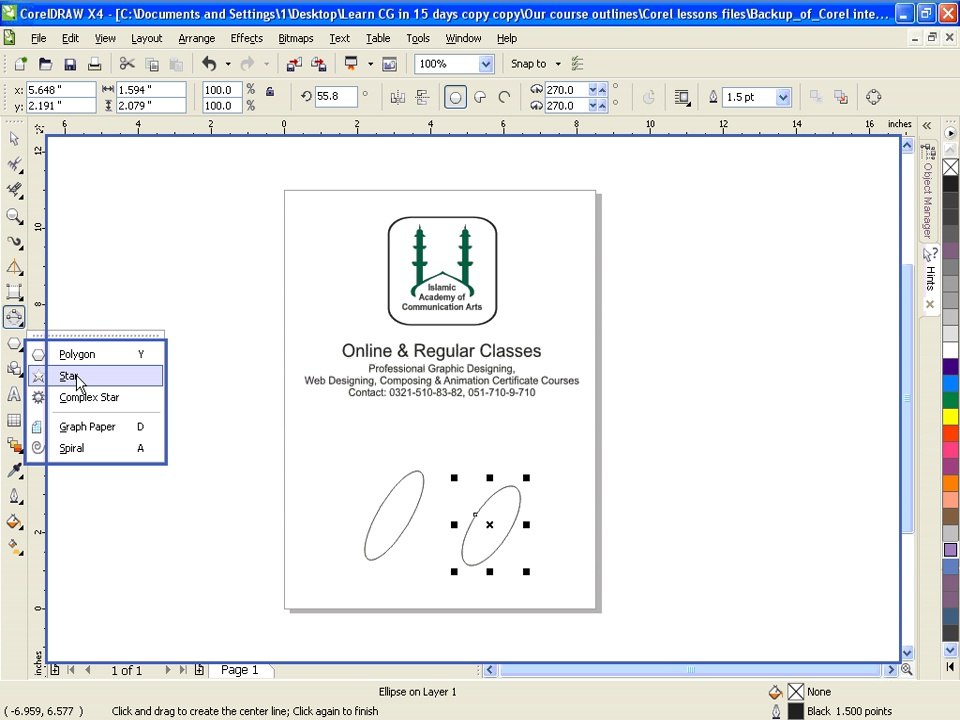Select the Shape edit tool

point(14,164)
